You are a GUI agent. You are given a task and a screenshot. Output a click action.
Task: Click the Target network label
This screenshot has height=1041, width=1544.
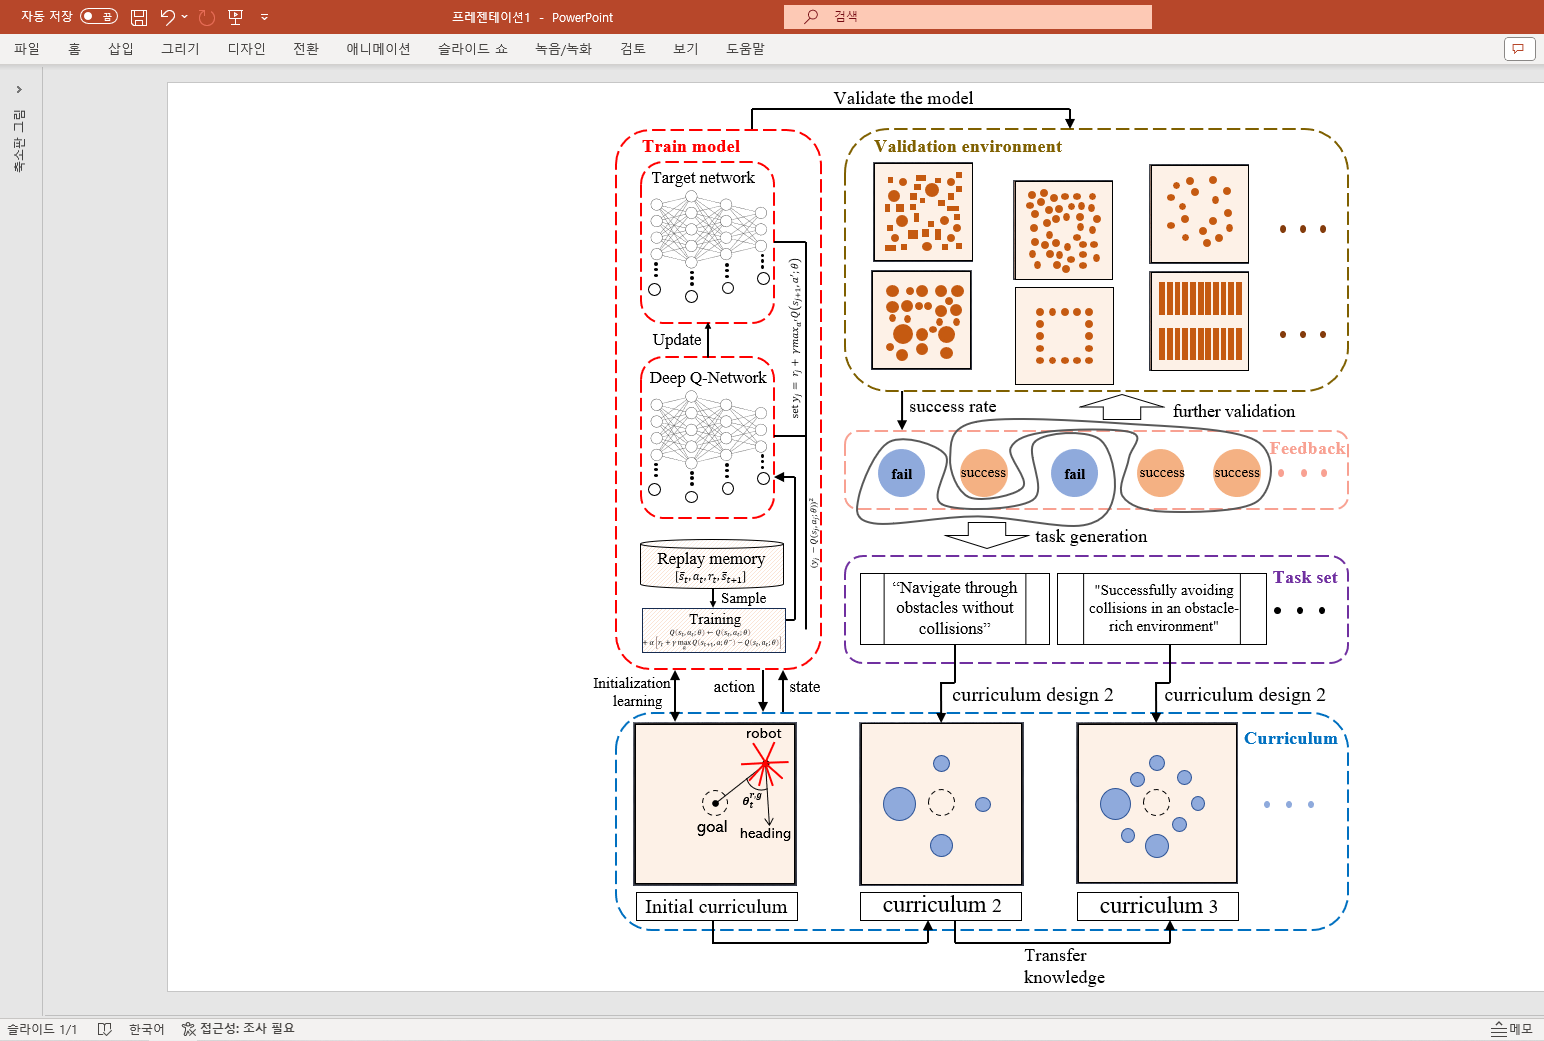(x=703, y=177)
